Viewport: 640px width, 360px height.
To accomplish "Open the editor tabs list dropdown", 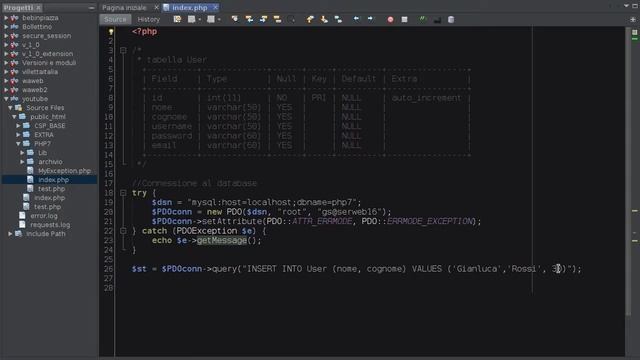I will click(626, 6).
